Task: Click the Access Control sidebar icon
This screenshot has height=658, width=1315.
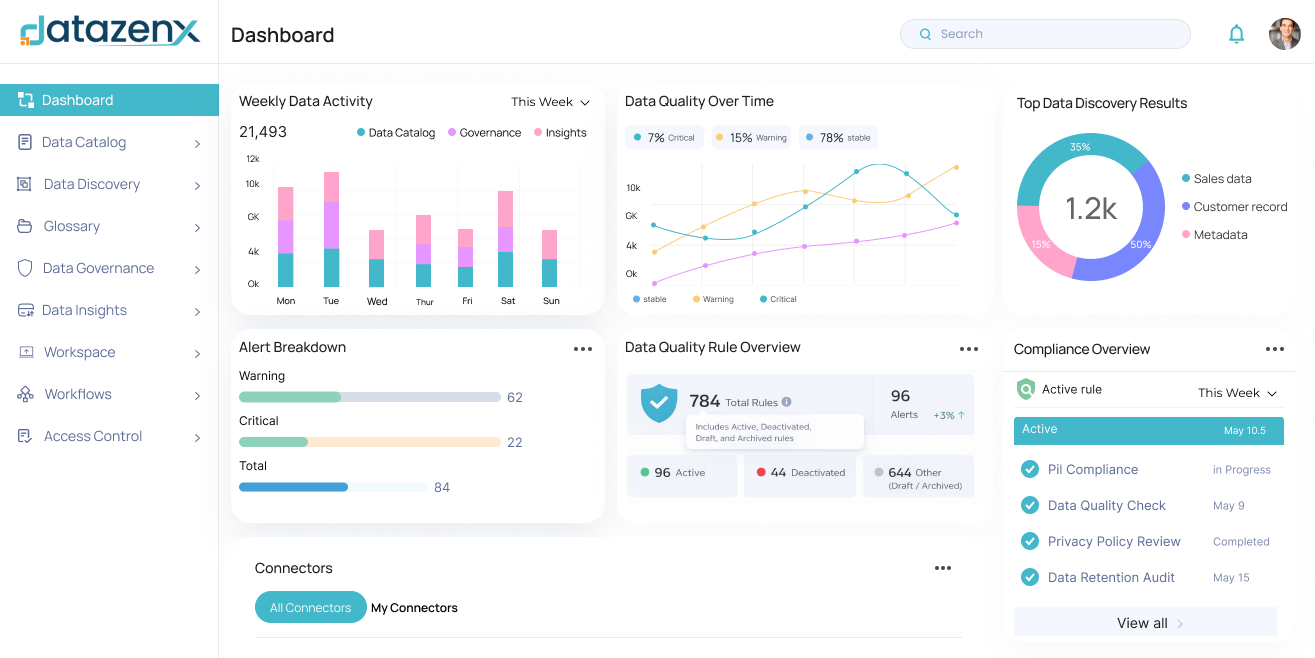Action: coord(25,436)
